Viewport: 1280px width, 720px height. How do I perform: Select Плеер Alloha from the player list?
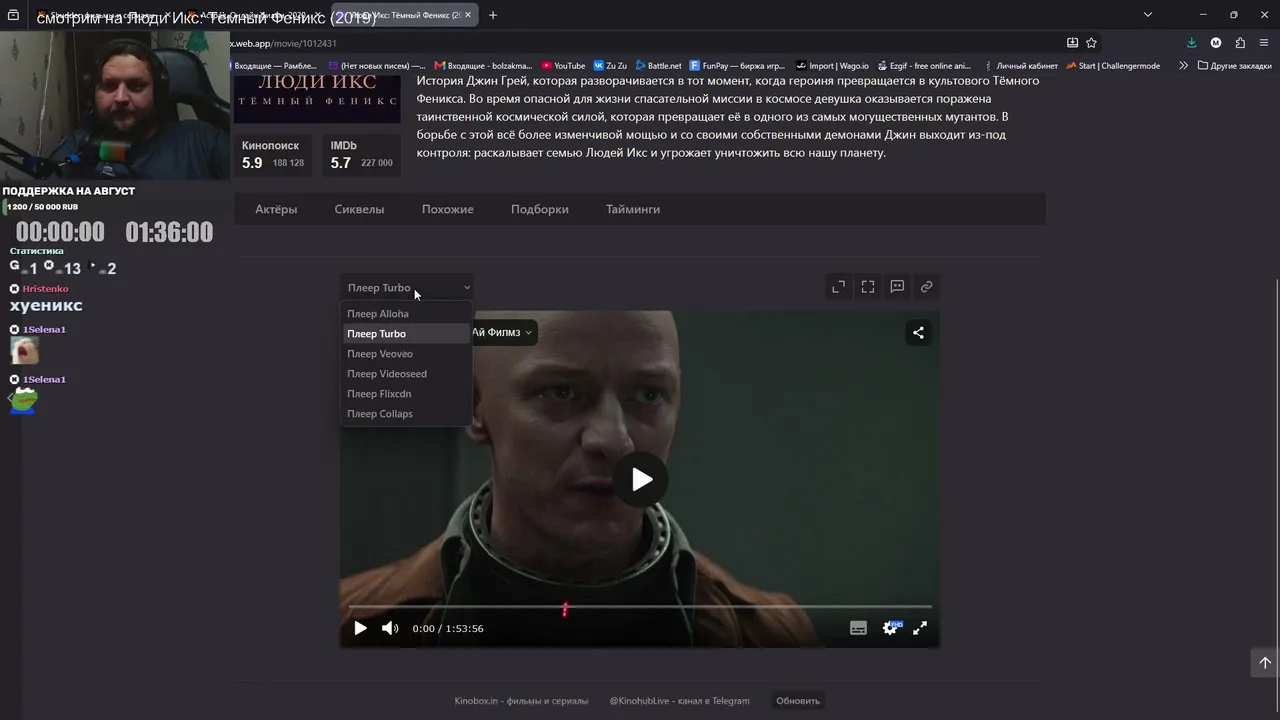(x=406, y=314)
